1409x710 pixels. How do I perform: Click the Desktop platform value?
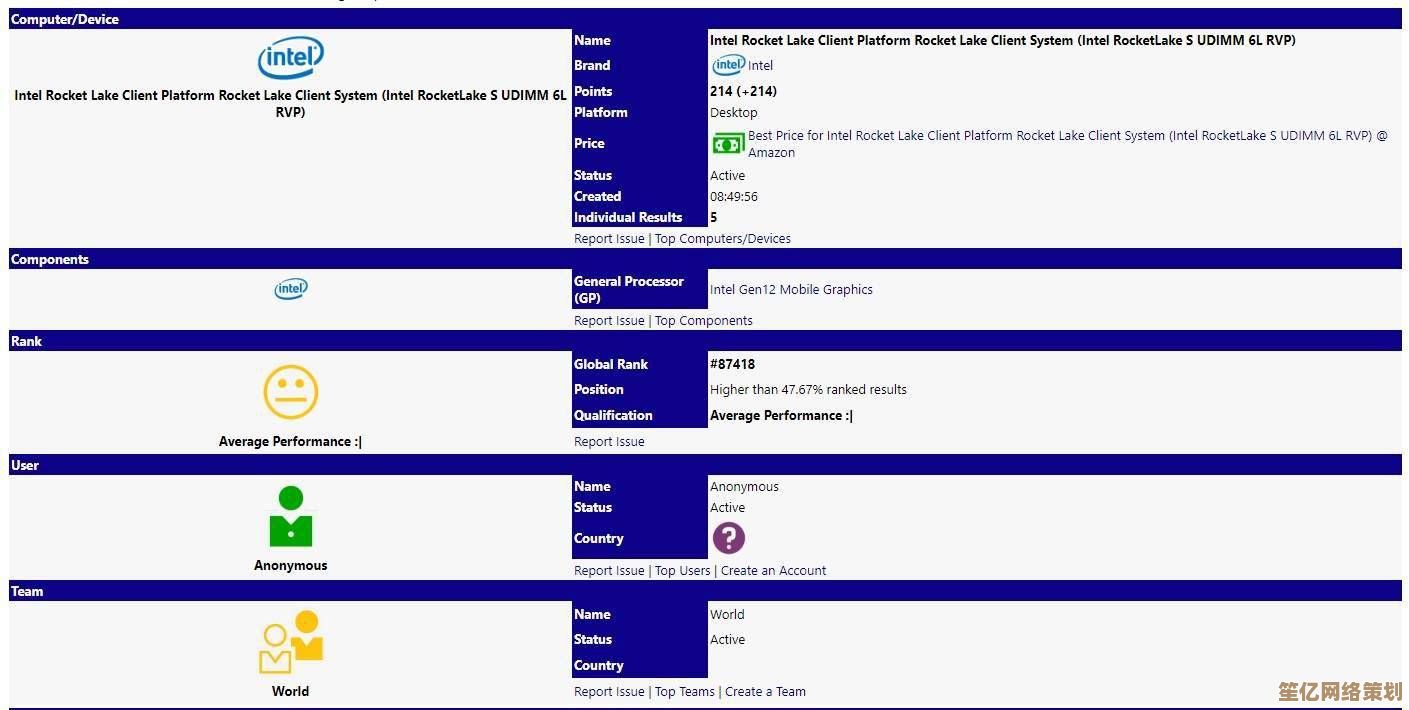pos(733,113)
